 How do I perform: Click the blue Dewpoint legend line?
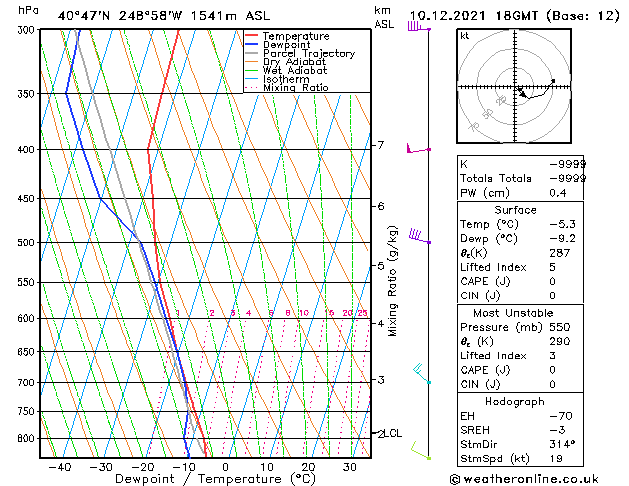pos(251,45)
